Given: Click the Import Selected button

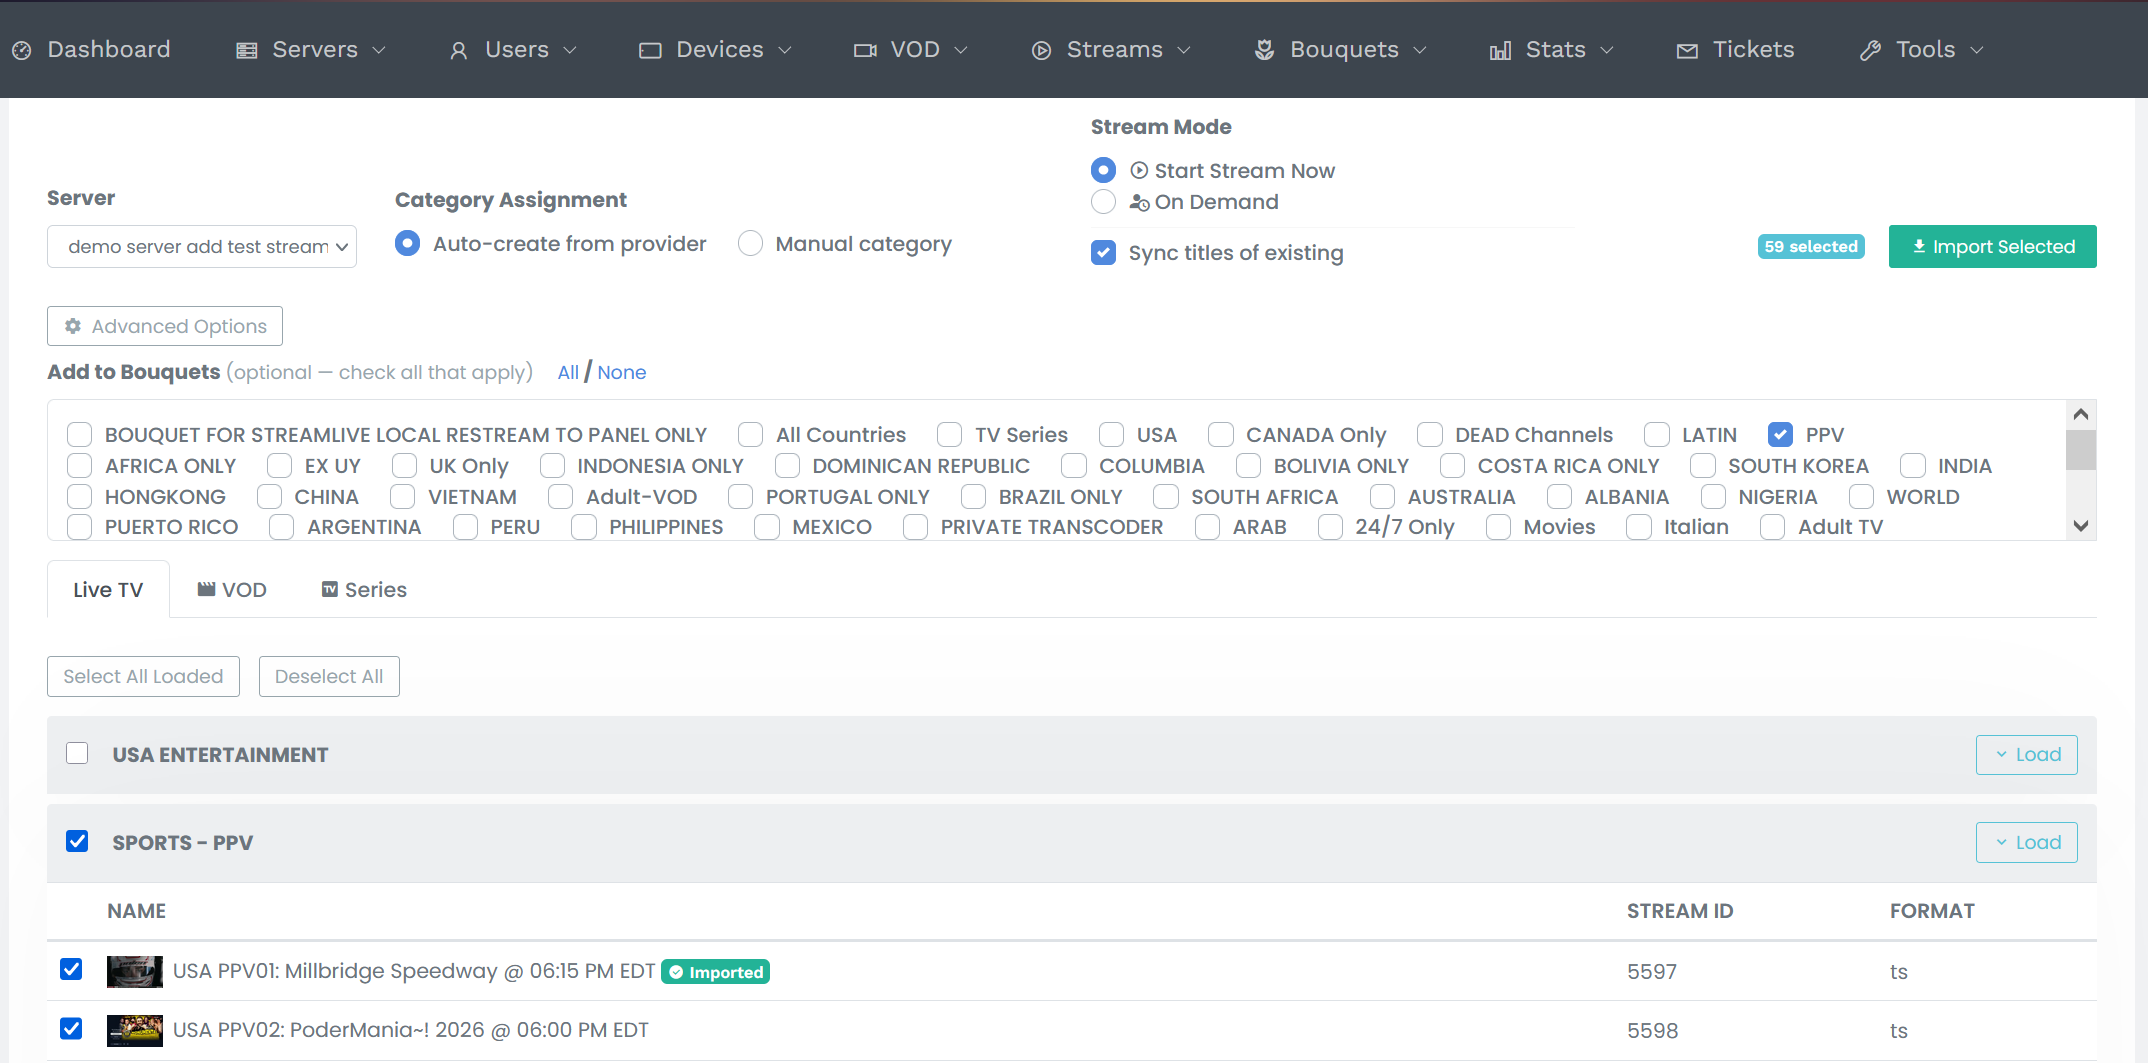Looking at the screenshot, I should tap(1992, 247).
